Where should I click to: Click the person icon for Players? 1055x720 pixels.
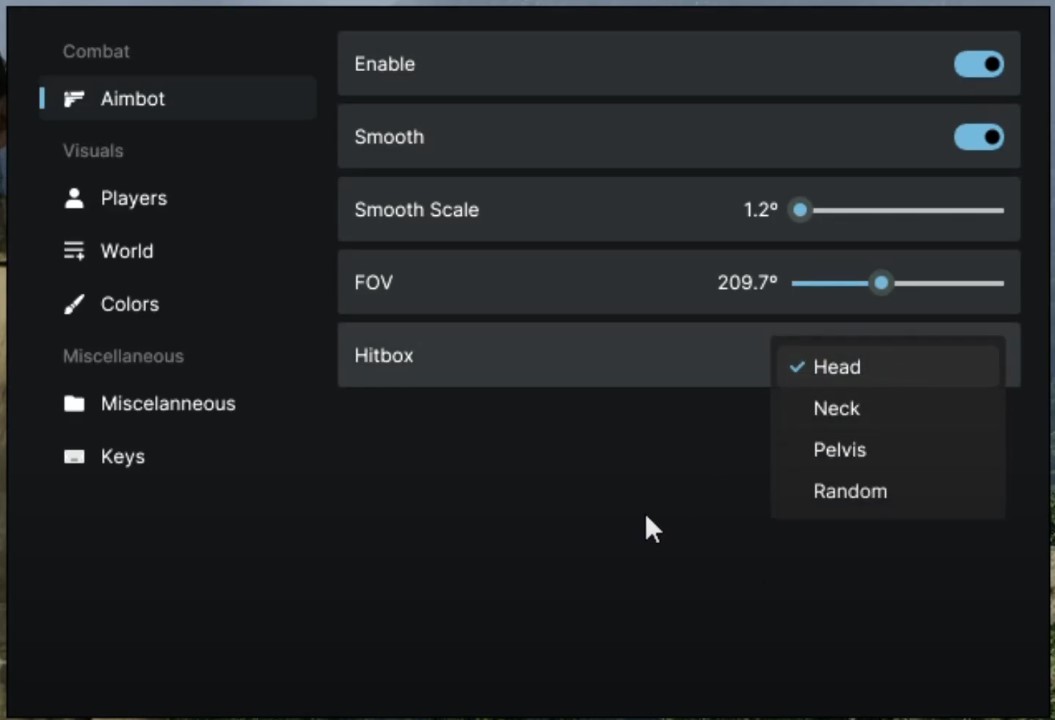coord(74,198)
